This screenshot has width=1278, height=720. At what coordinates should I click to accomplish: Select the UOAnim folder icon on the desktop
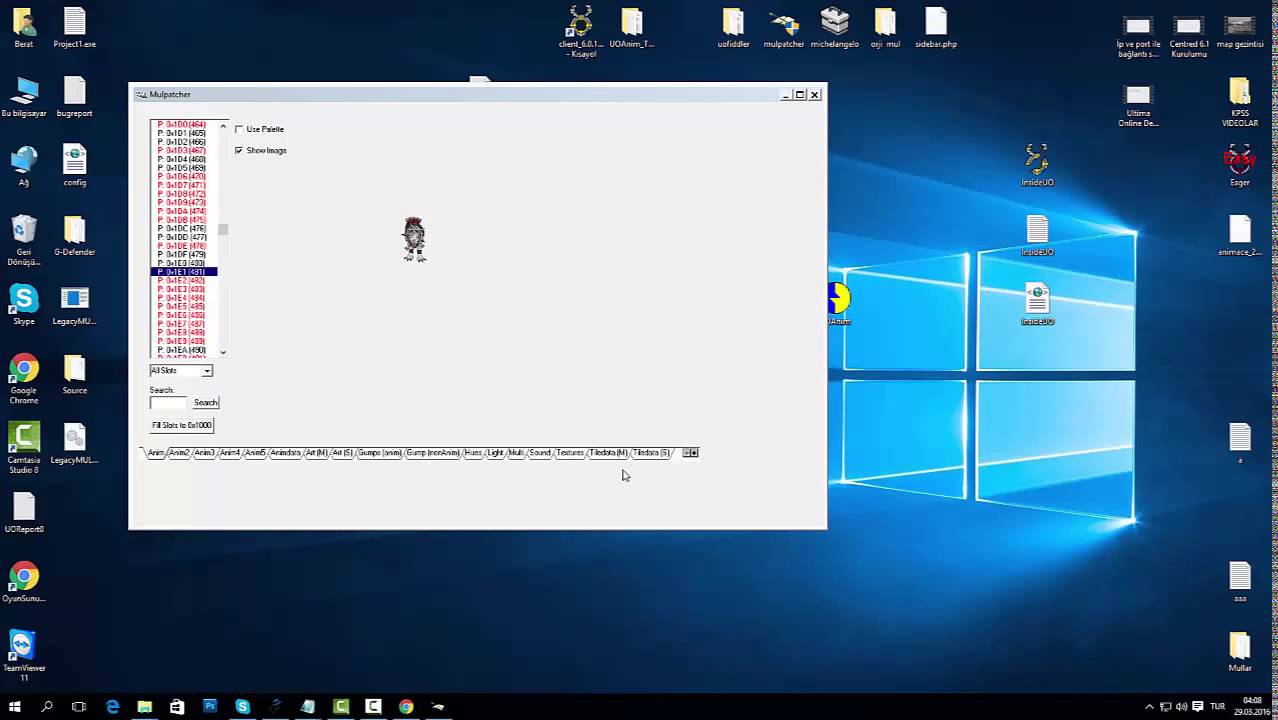pyautogui.click(x=631, y=27)
